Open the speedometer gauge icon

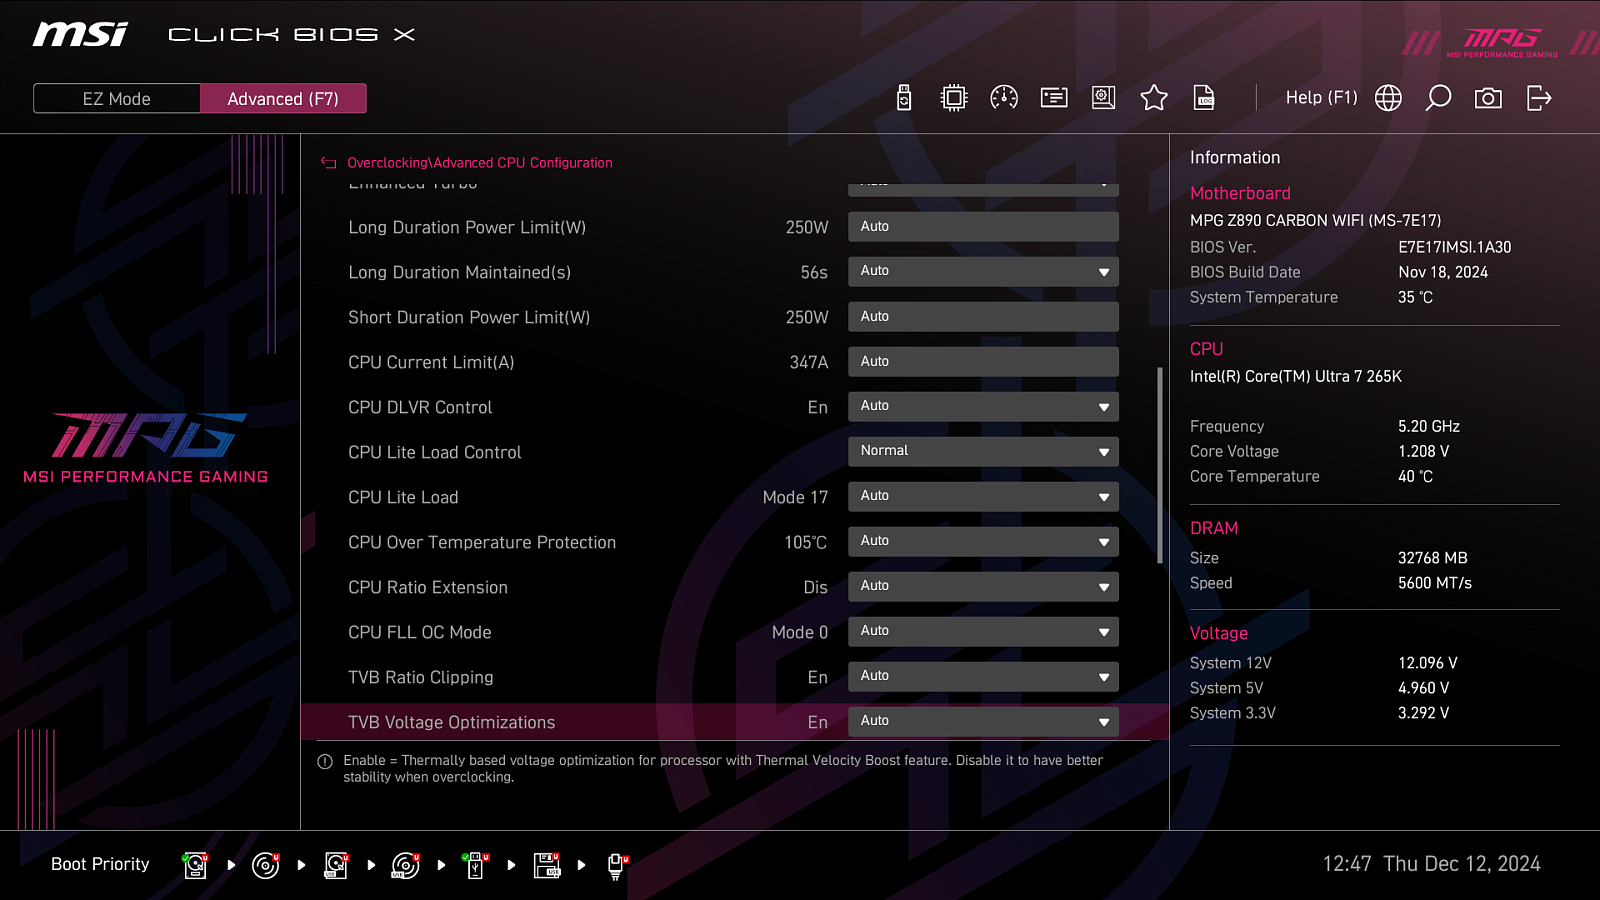point(1004,98)
